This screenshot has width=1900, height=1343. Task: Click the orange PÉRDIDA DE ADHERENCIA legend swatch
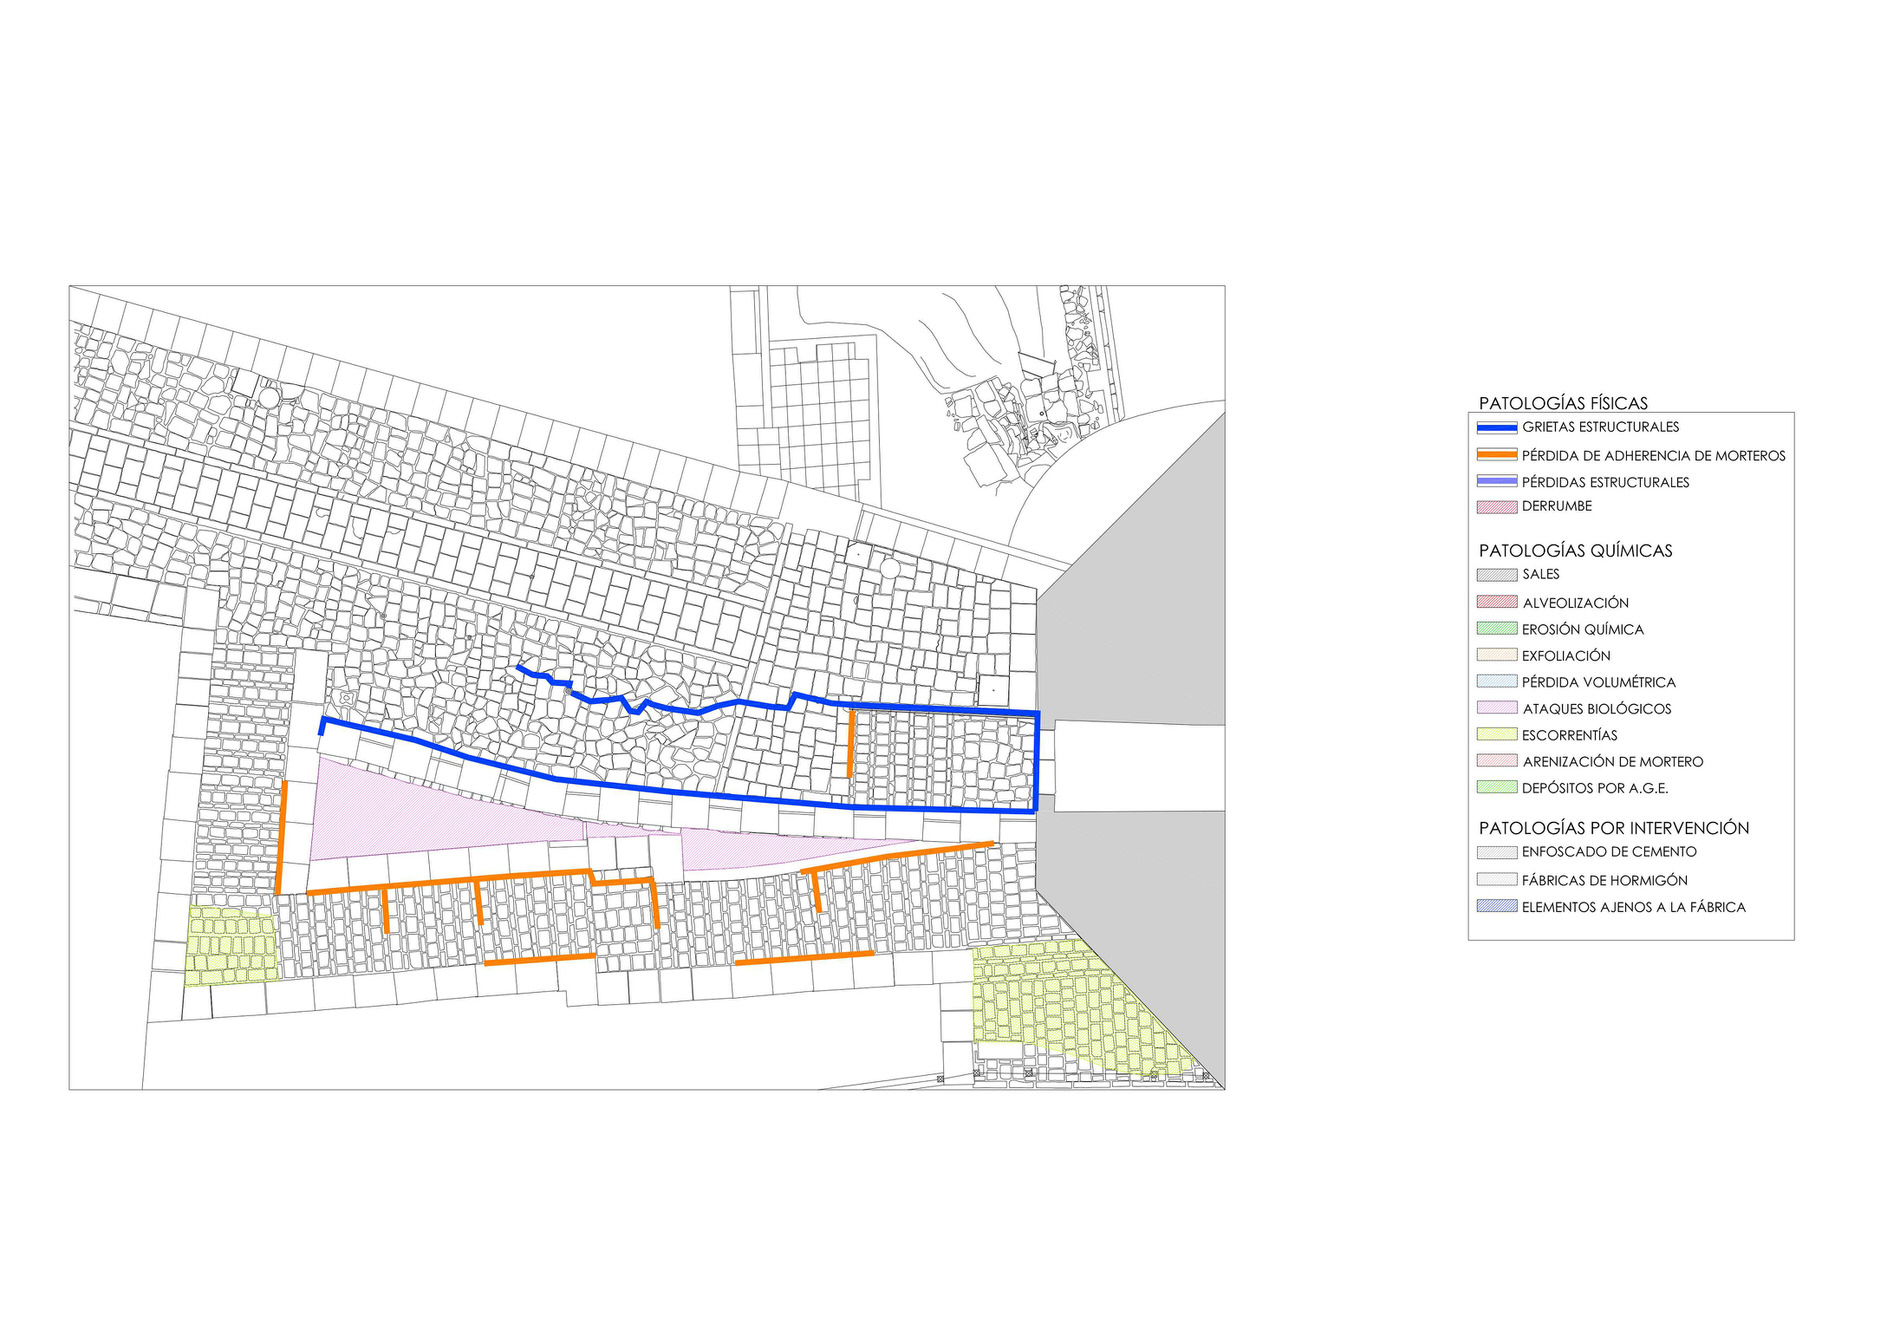pos(1496,455)
